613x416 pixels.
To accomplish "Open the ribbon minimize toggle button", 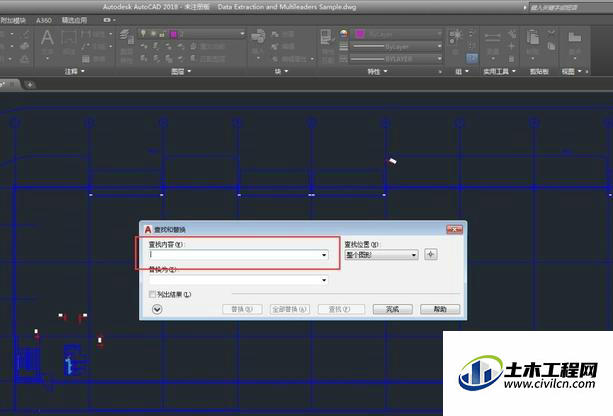I will (x=109, y=20).
